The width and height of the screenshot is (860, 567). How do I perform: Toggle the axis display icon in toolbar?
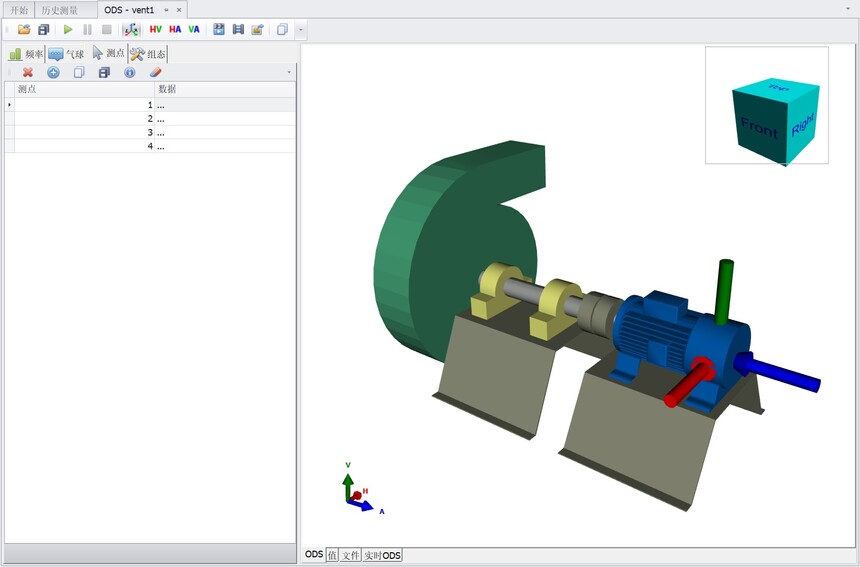131,30
